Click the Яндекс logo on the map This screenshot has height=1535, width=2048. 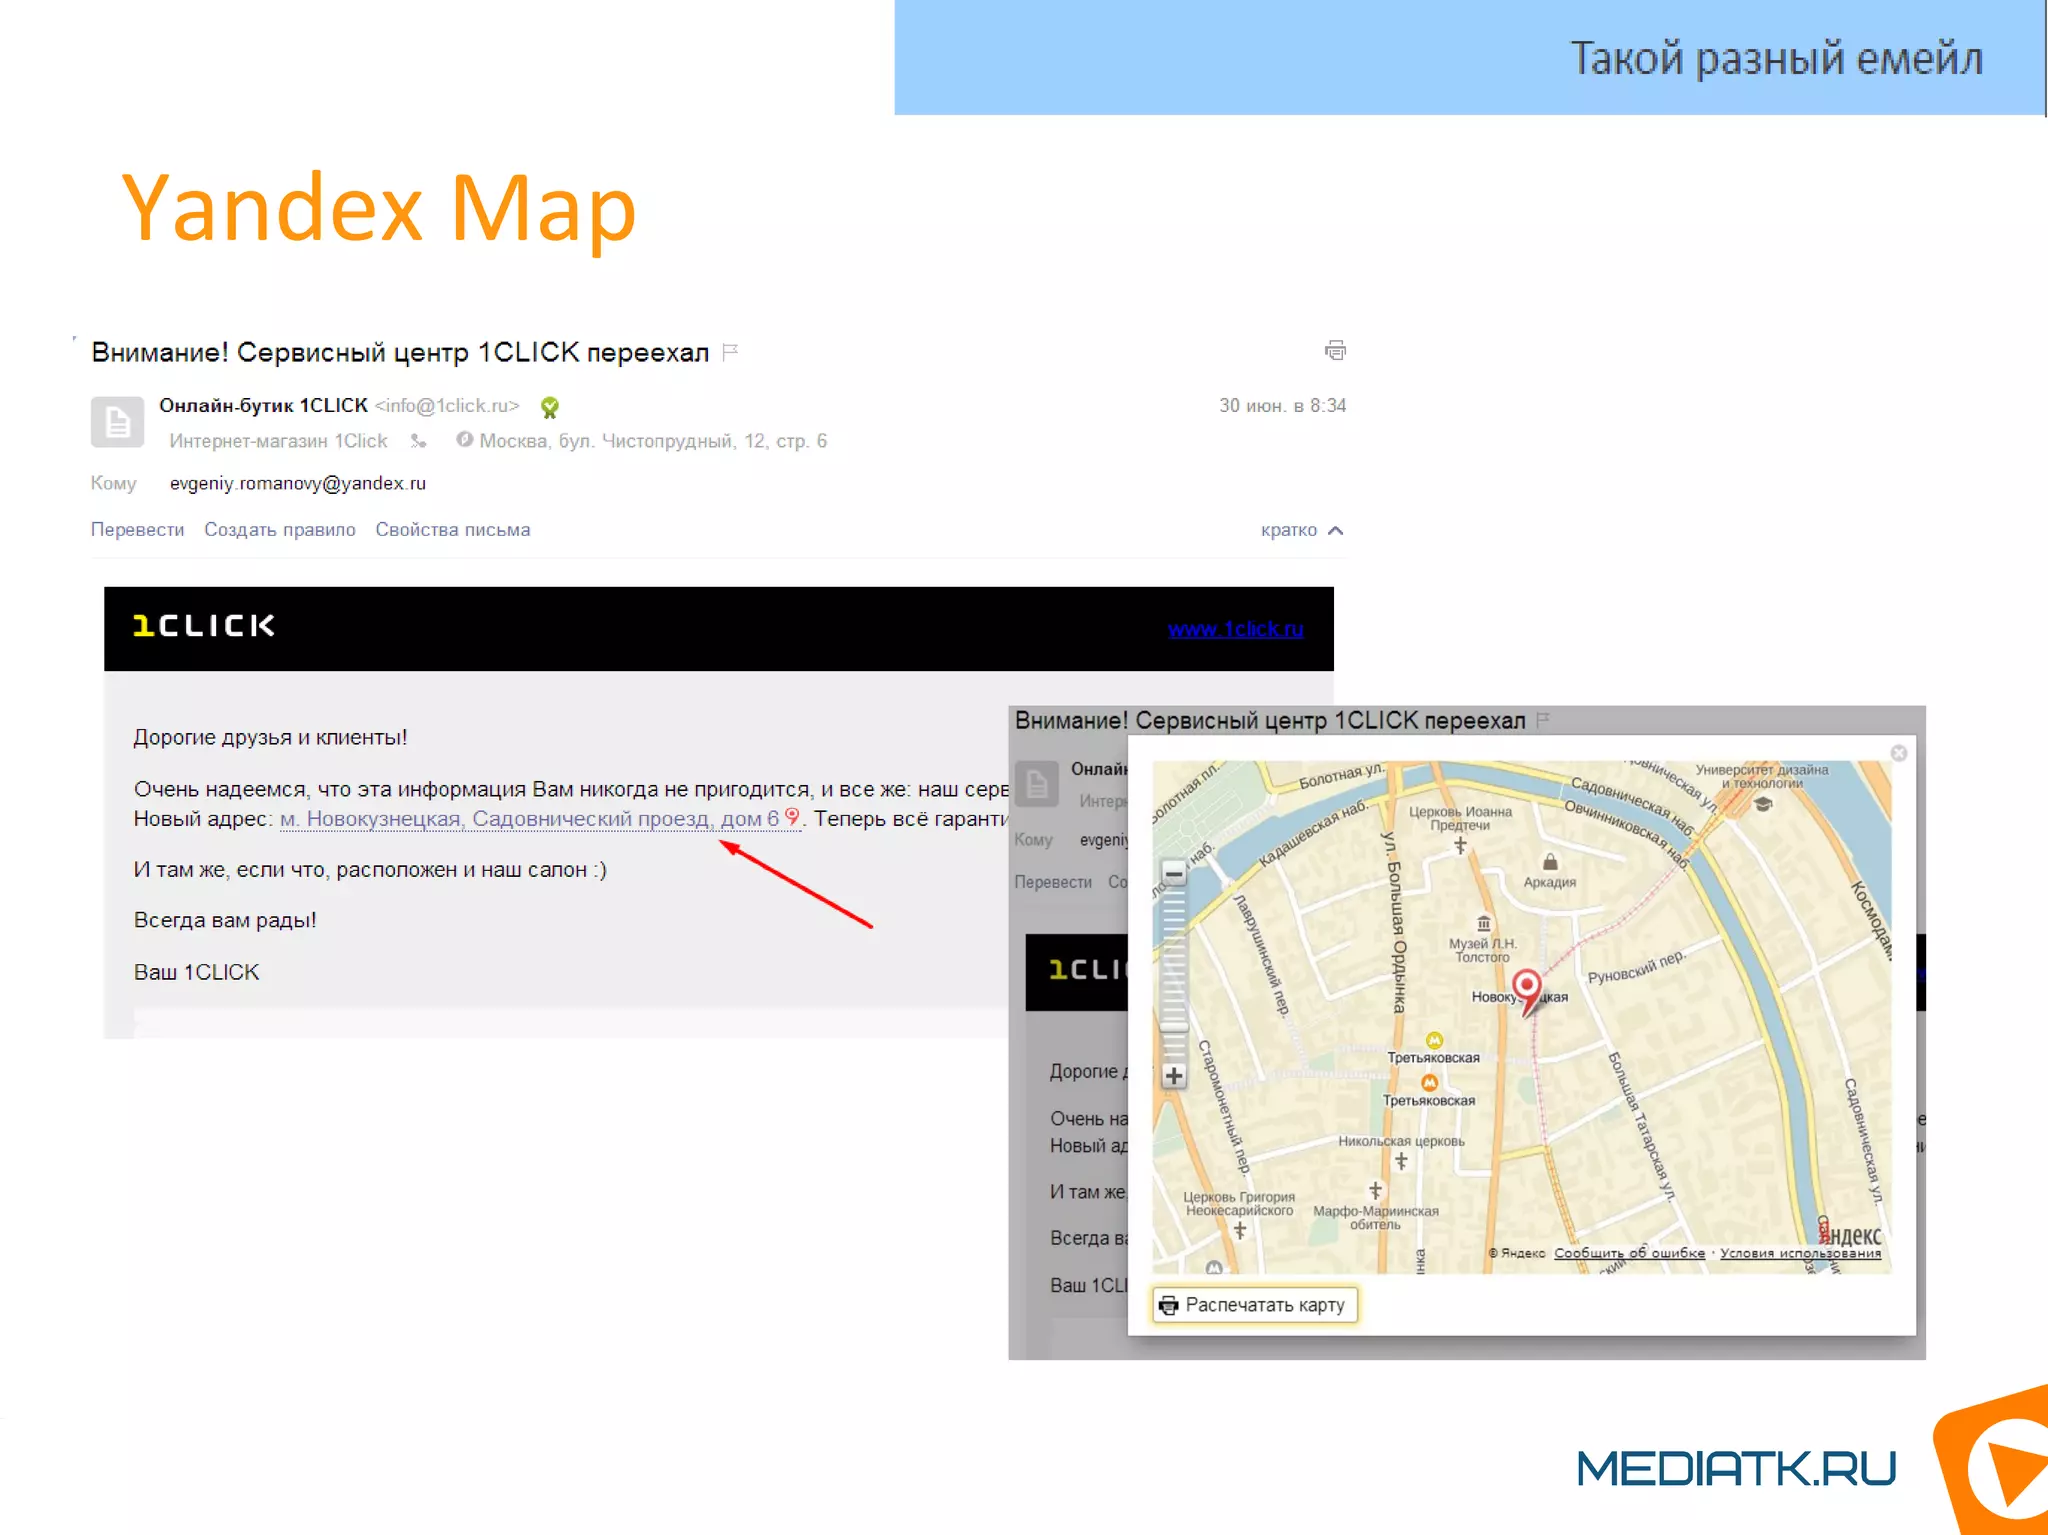1849,1234
